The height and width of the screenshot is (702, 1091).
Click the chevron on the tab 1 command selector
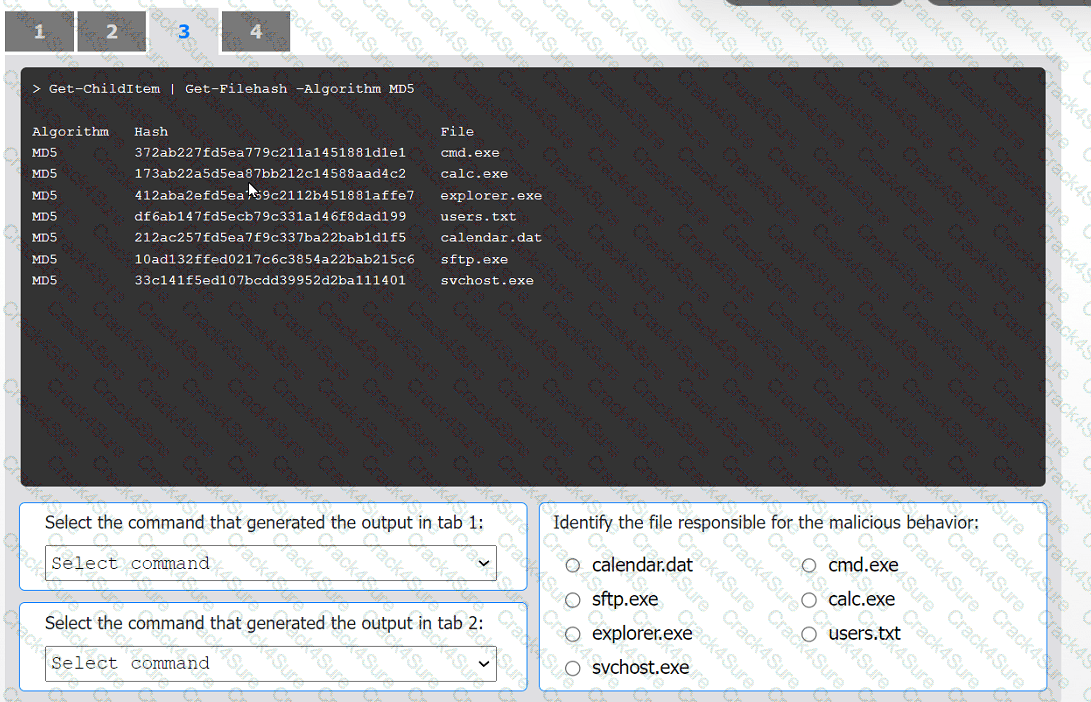[x=487, y=563]
